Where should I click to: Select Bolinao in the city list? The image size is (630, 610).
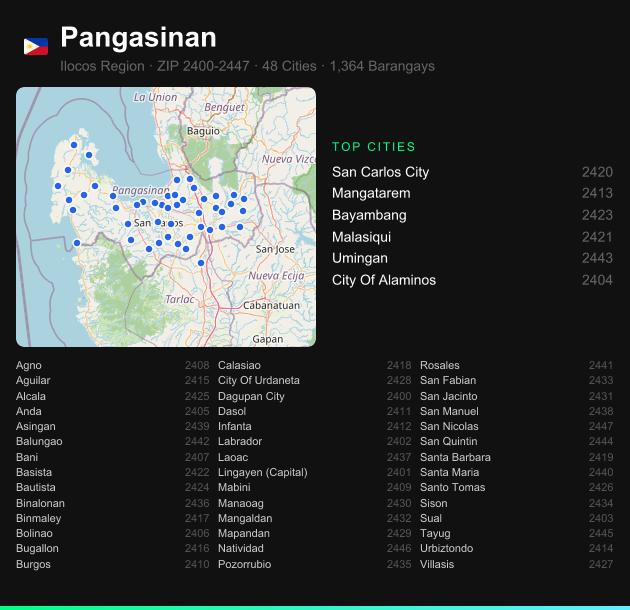[x=112, y=533]
